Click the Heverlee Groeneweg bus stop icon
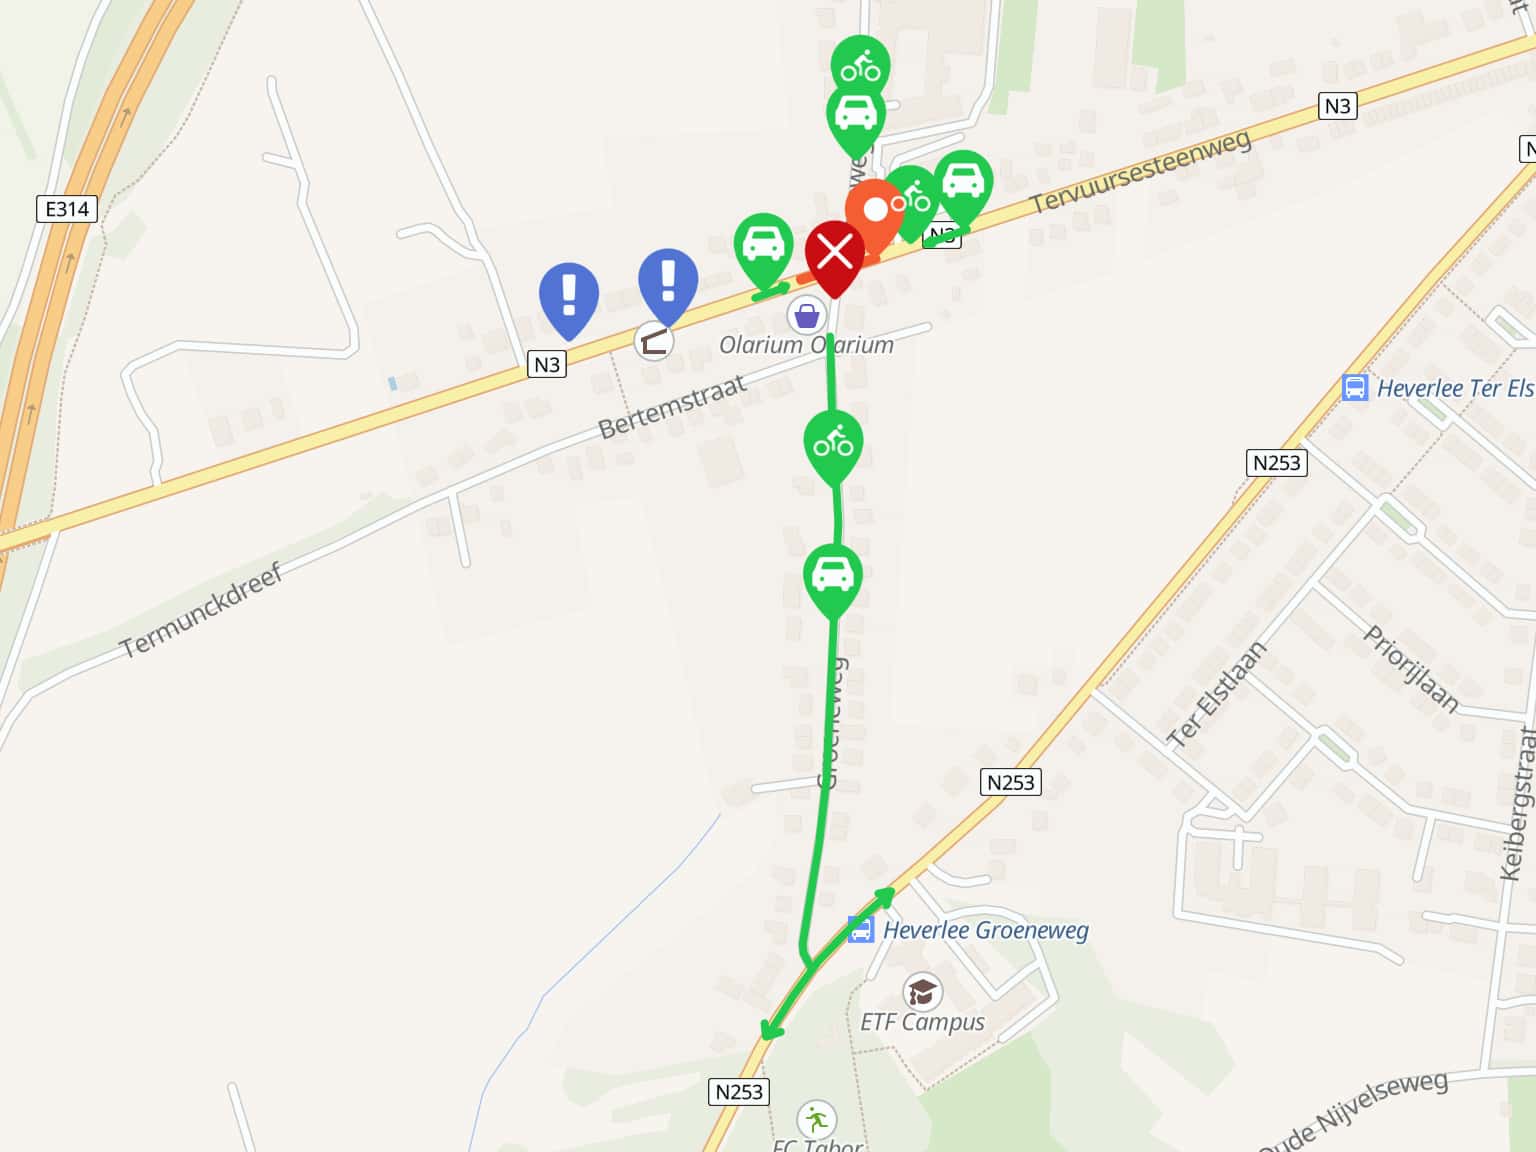Screen dimensions: 1536x1152 pyautogui.click(x=860, y=930)
